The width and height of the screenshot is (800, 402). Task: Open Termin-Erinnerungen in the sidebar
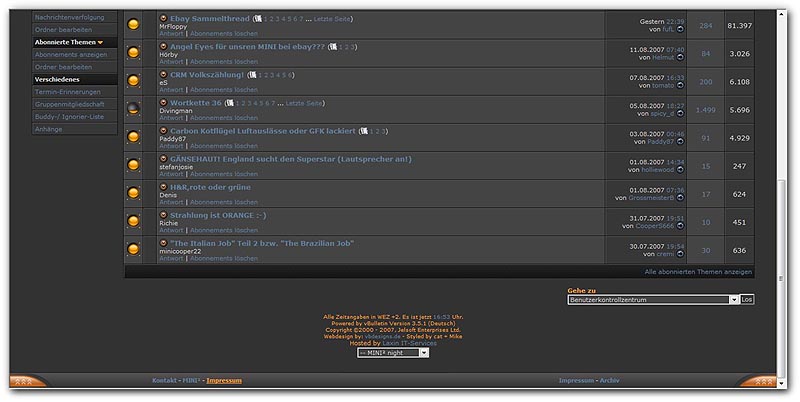[67, 92]
